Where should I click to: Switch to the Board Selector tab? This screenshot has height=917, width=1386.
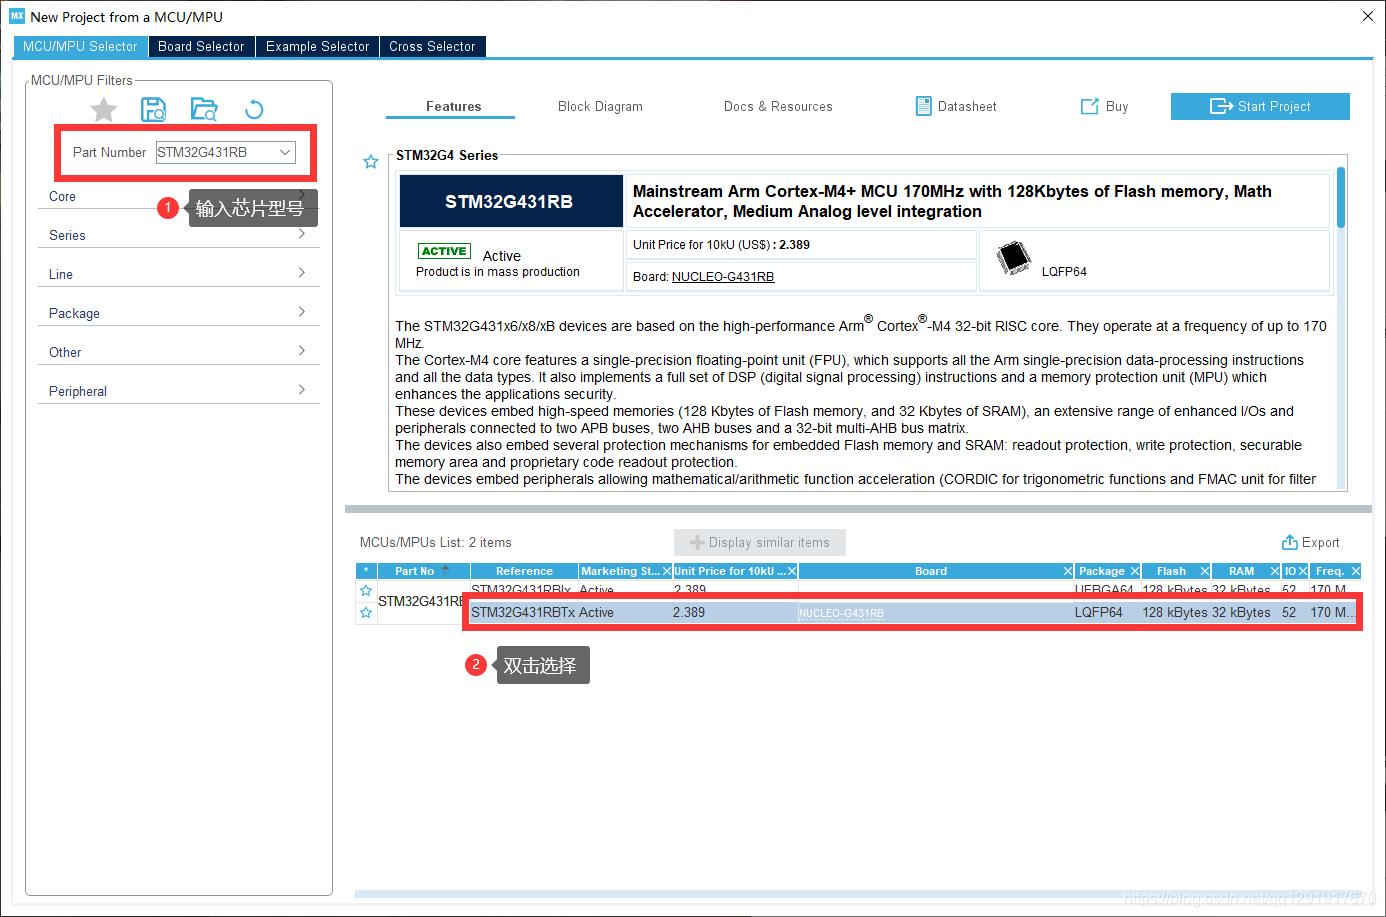[x=201, y=46]
